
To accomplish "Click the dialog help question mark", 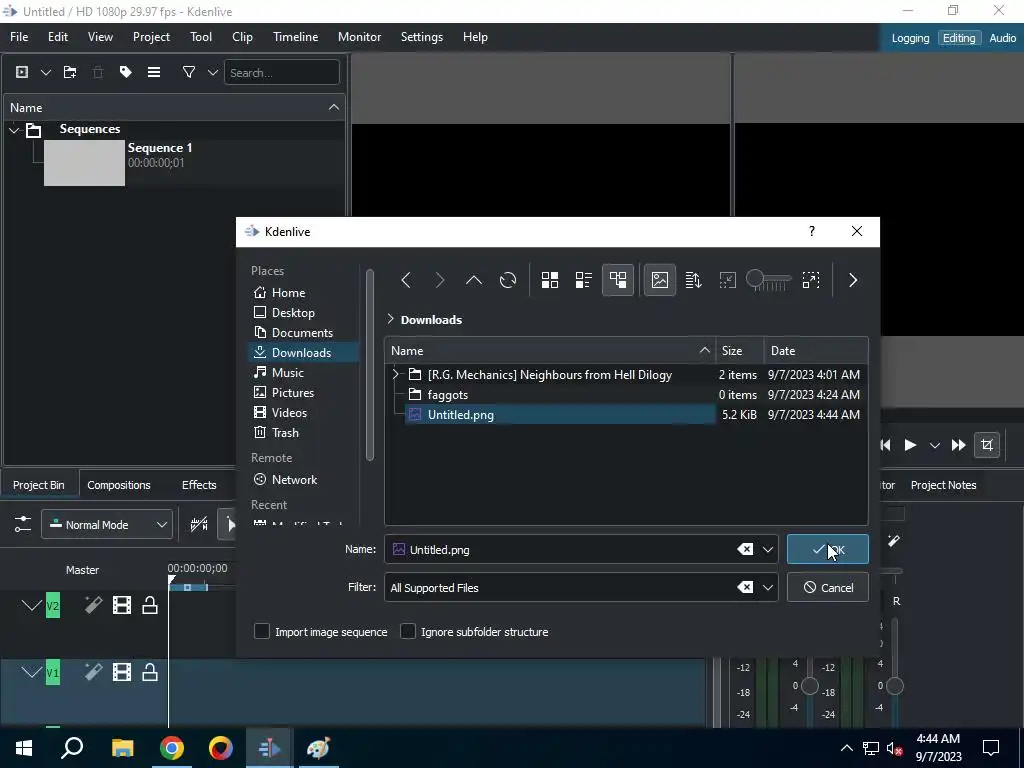I will pyautogui.click(x=812, y=231).
